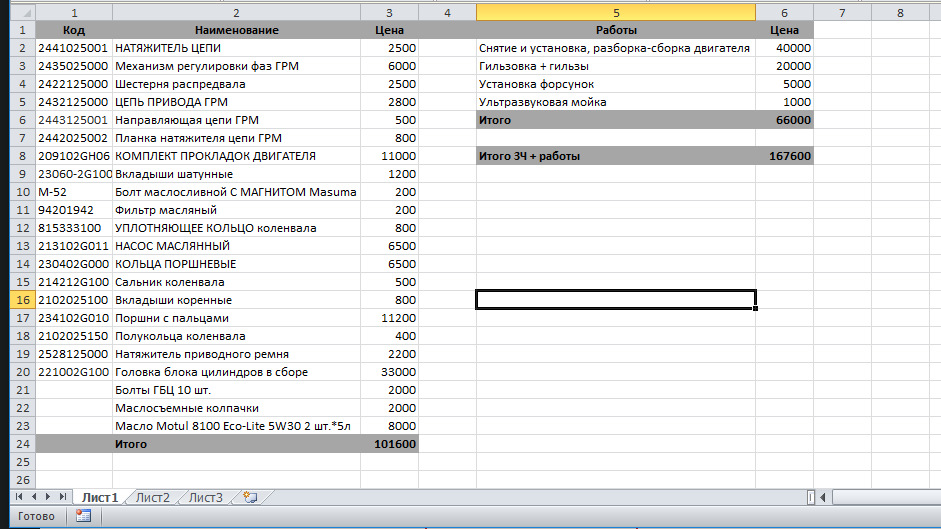
Task: Select cell 'Снятие и установка, разборка-сборка двигателя'
Action: click(x=616, y=48)
